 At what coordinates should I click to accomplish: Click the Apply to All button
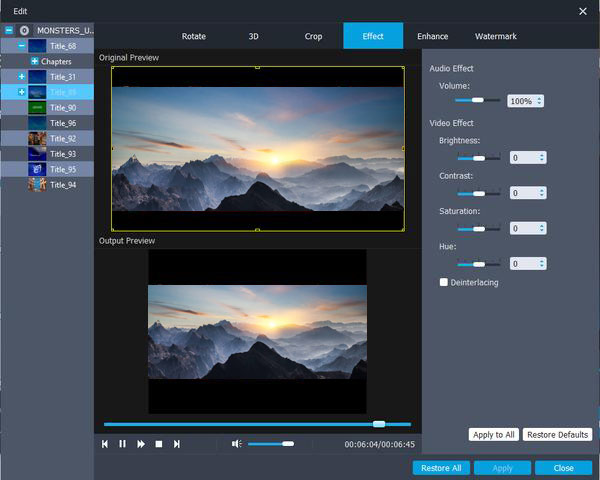[494, 434]
